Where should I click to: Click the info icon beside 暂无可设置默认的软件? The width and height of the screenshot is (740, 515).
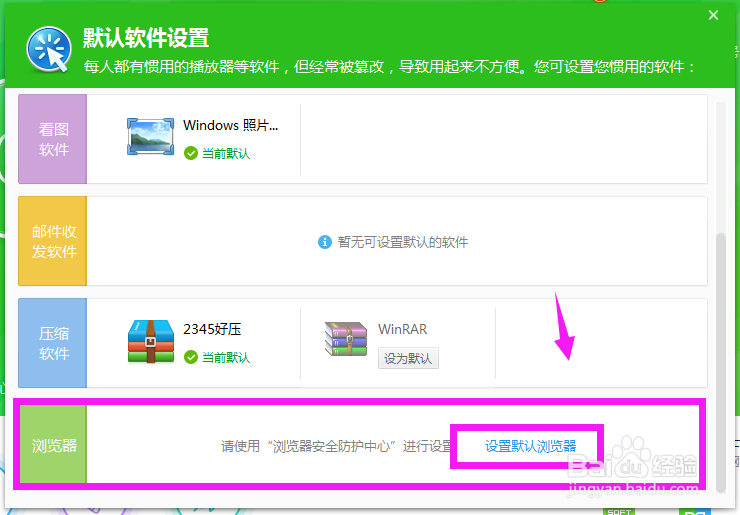325,242
